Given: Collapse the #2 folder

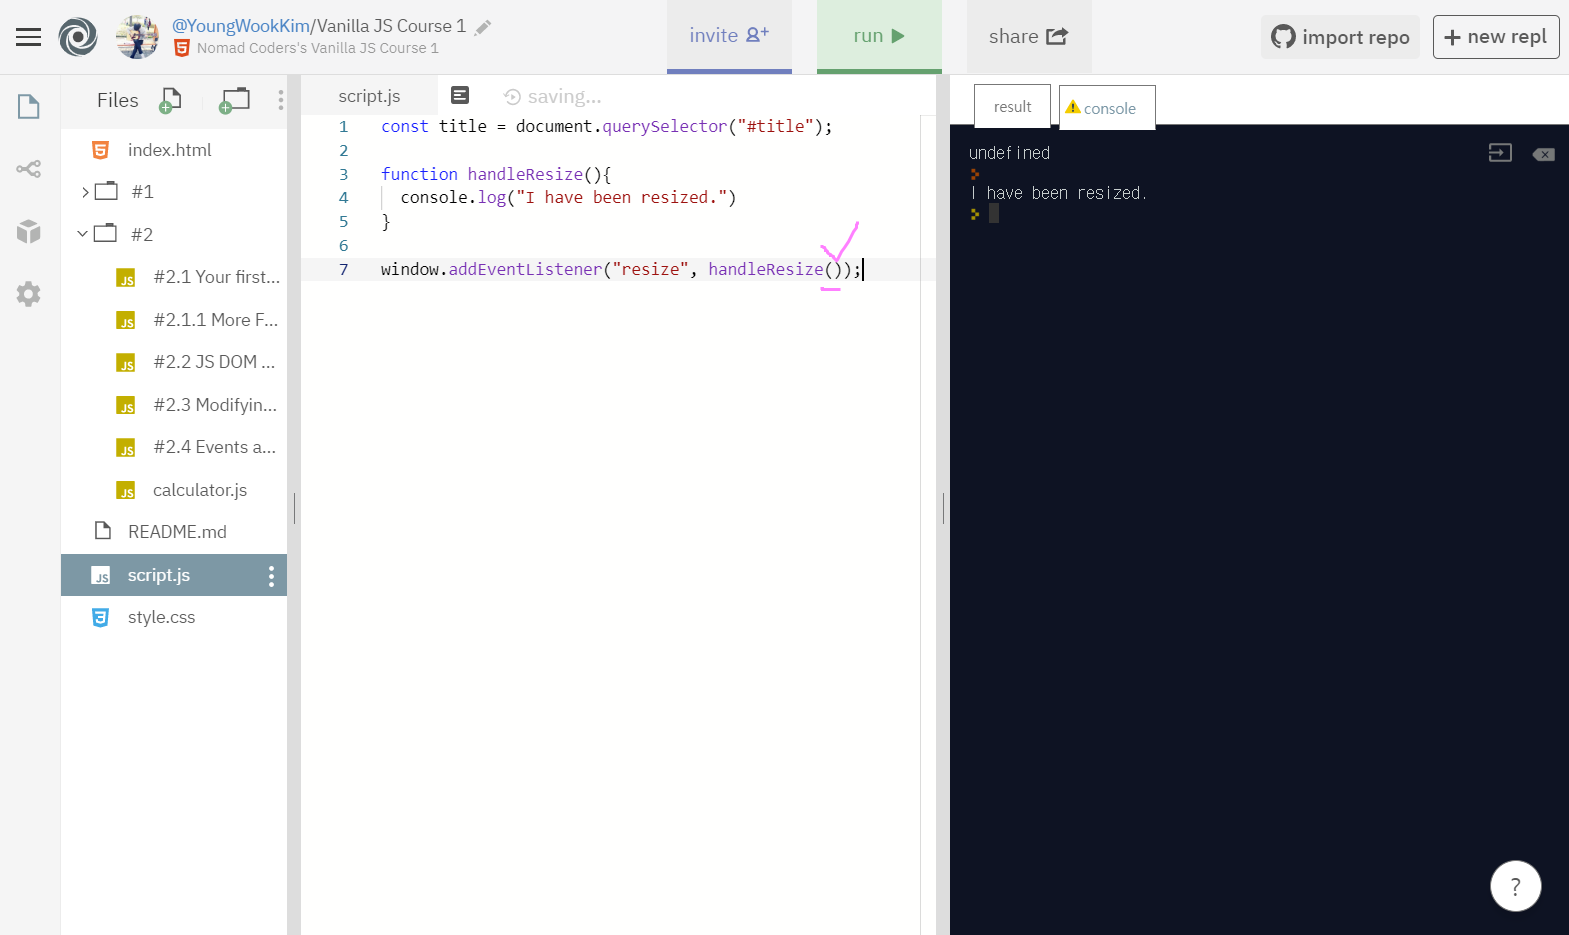Looking at the screenshot, I should [83, 234].
